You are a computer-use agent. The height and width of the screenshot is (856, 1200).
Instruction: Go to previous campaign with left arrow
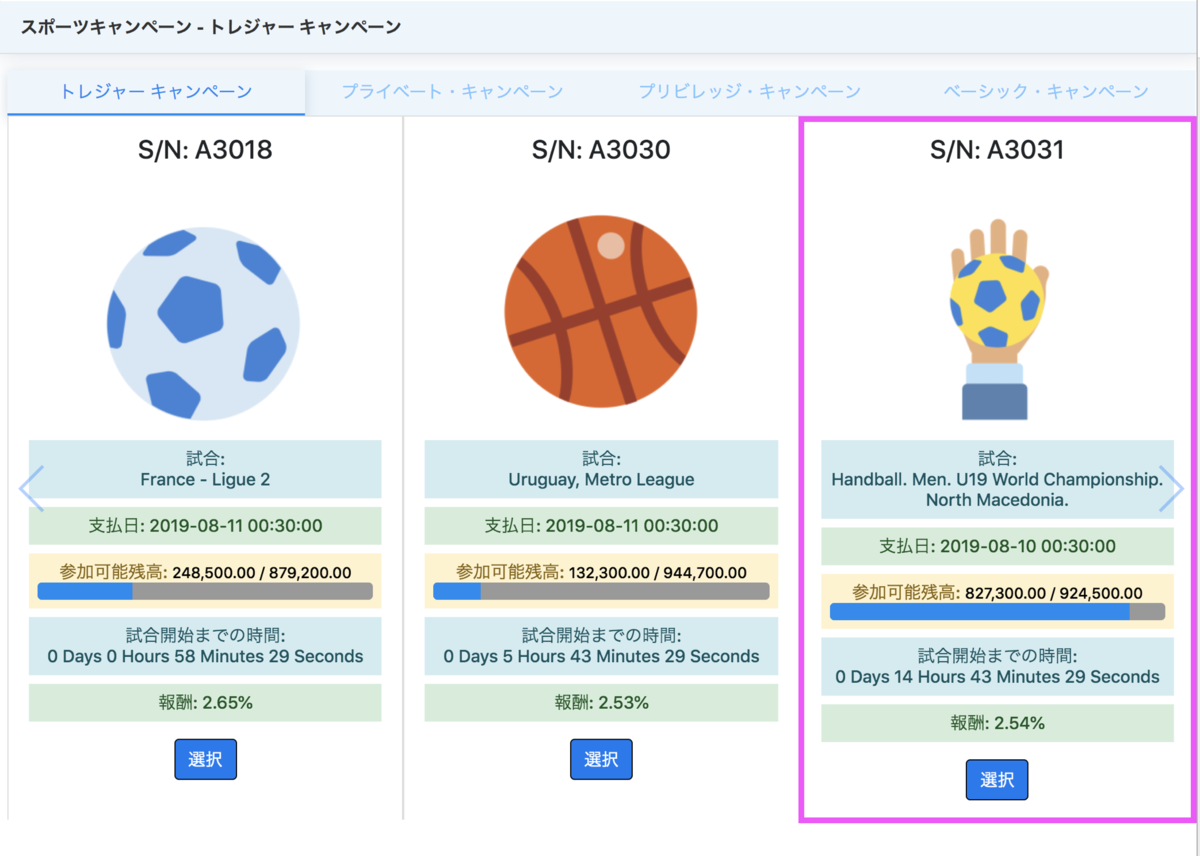[x=31, y=488]
